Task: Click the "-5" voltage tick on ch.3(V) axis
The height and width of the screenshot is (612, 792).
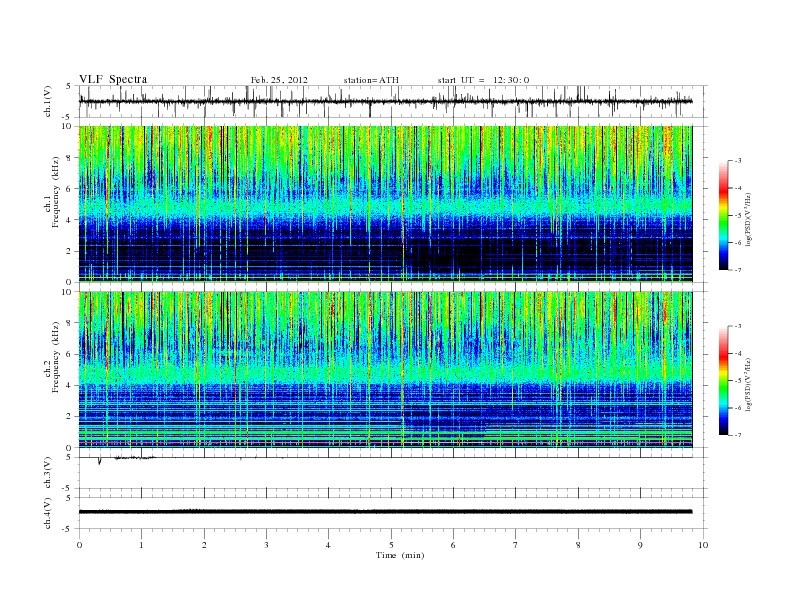Action: (x=67, y=488)
